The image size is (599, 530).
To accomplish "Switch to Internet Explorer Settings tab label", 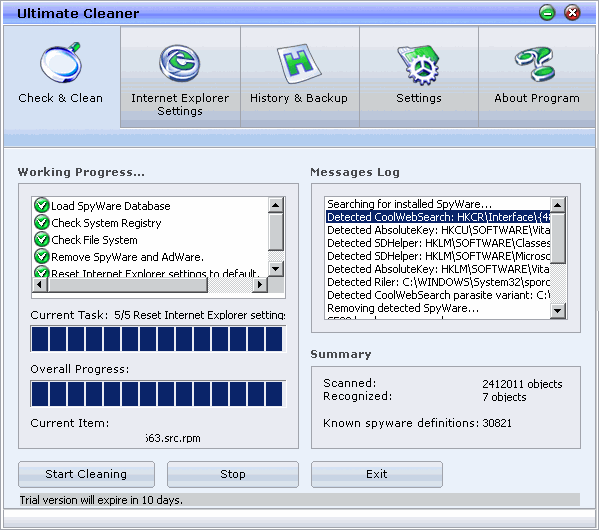I will click(180, 104).
